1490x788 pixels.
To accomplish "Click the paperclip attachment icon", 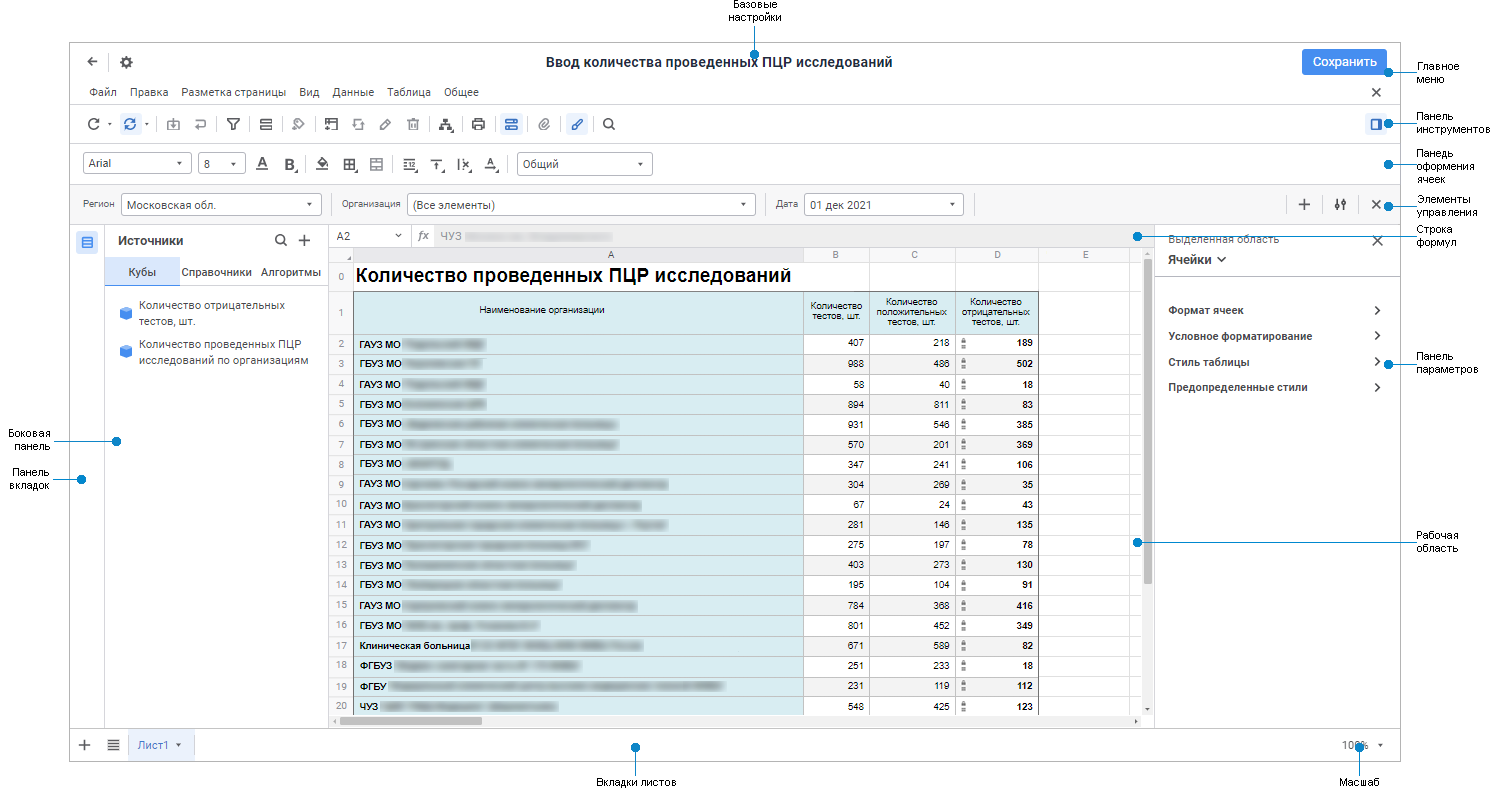I will click(x=544, y=125).
